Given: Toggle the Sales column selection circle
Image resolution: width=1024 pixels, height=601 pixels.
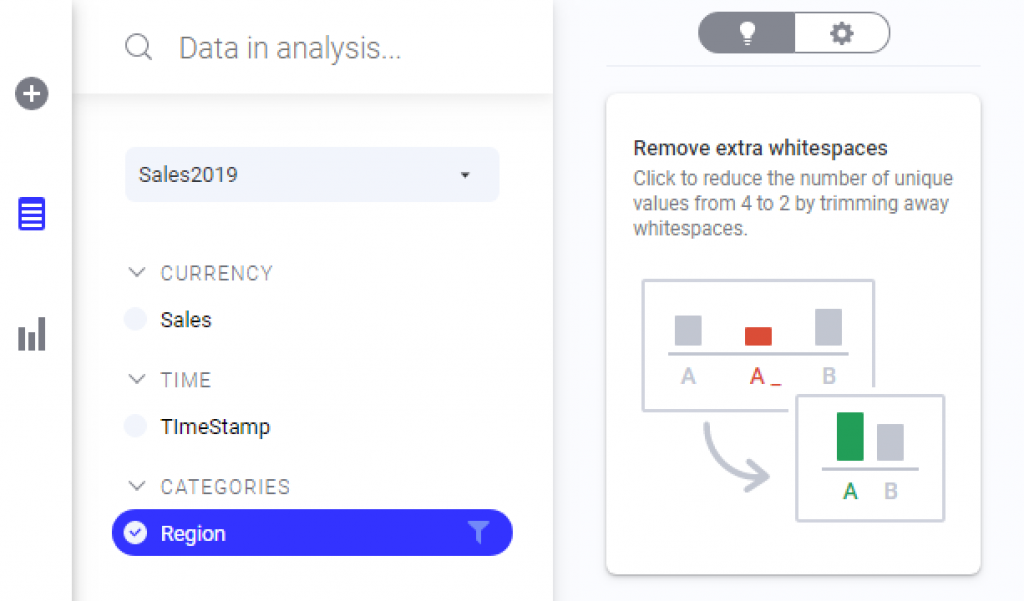Looking at the screenshot, I should click(135, 319).
